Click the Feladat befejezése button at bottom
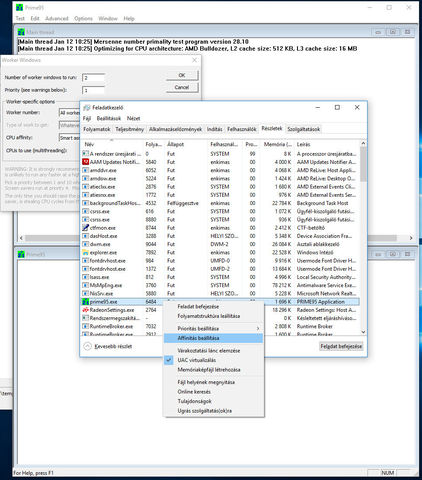 341,346
